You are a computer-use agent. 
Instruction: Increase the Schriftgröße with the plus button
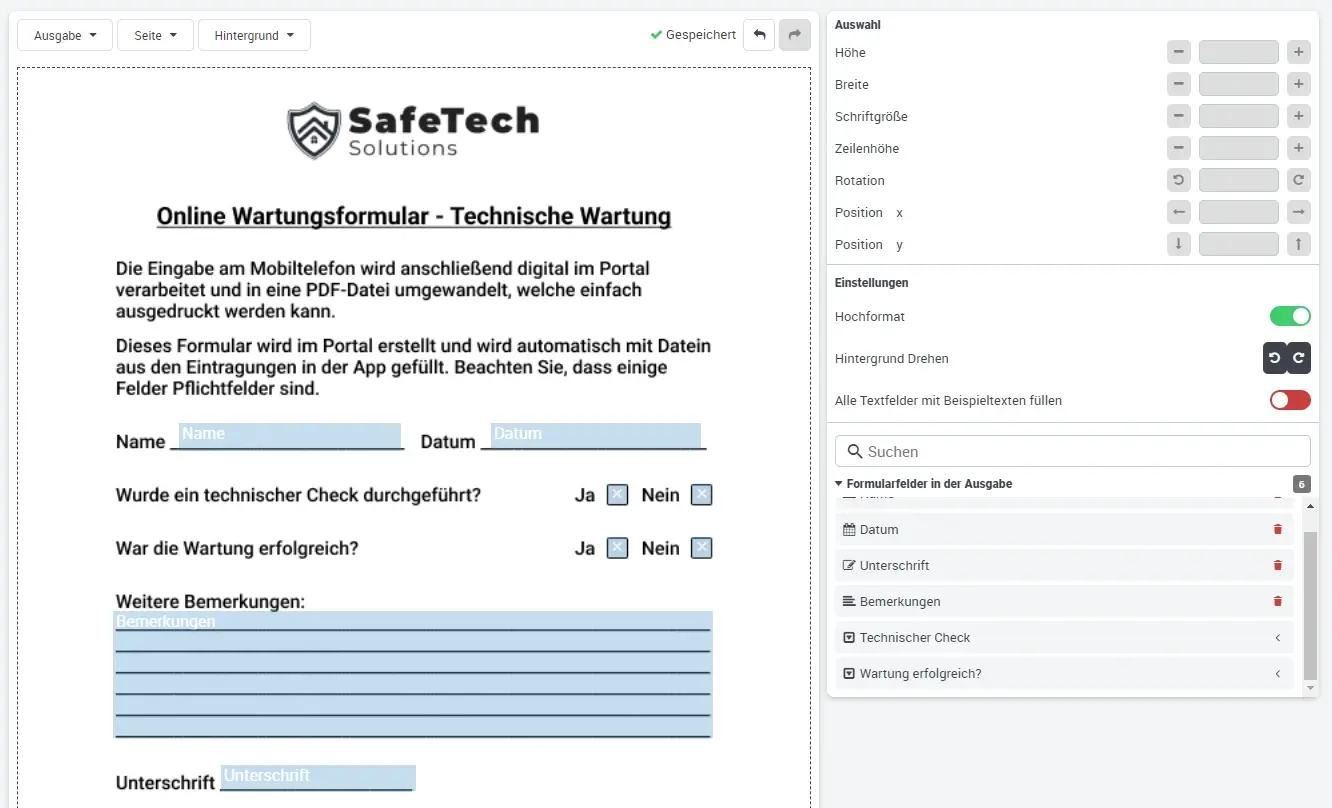(1298, 115)
